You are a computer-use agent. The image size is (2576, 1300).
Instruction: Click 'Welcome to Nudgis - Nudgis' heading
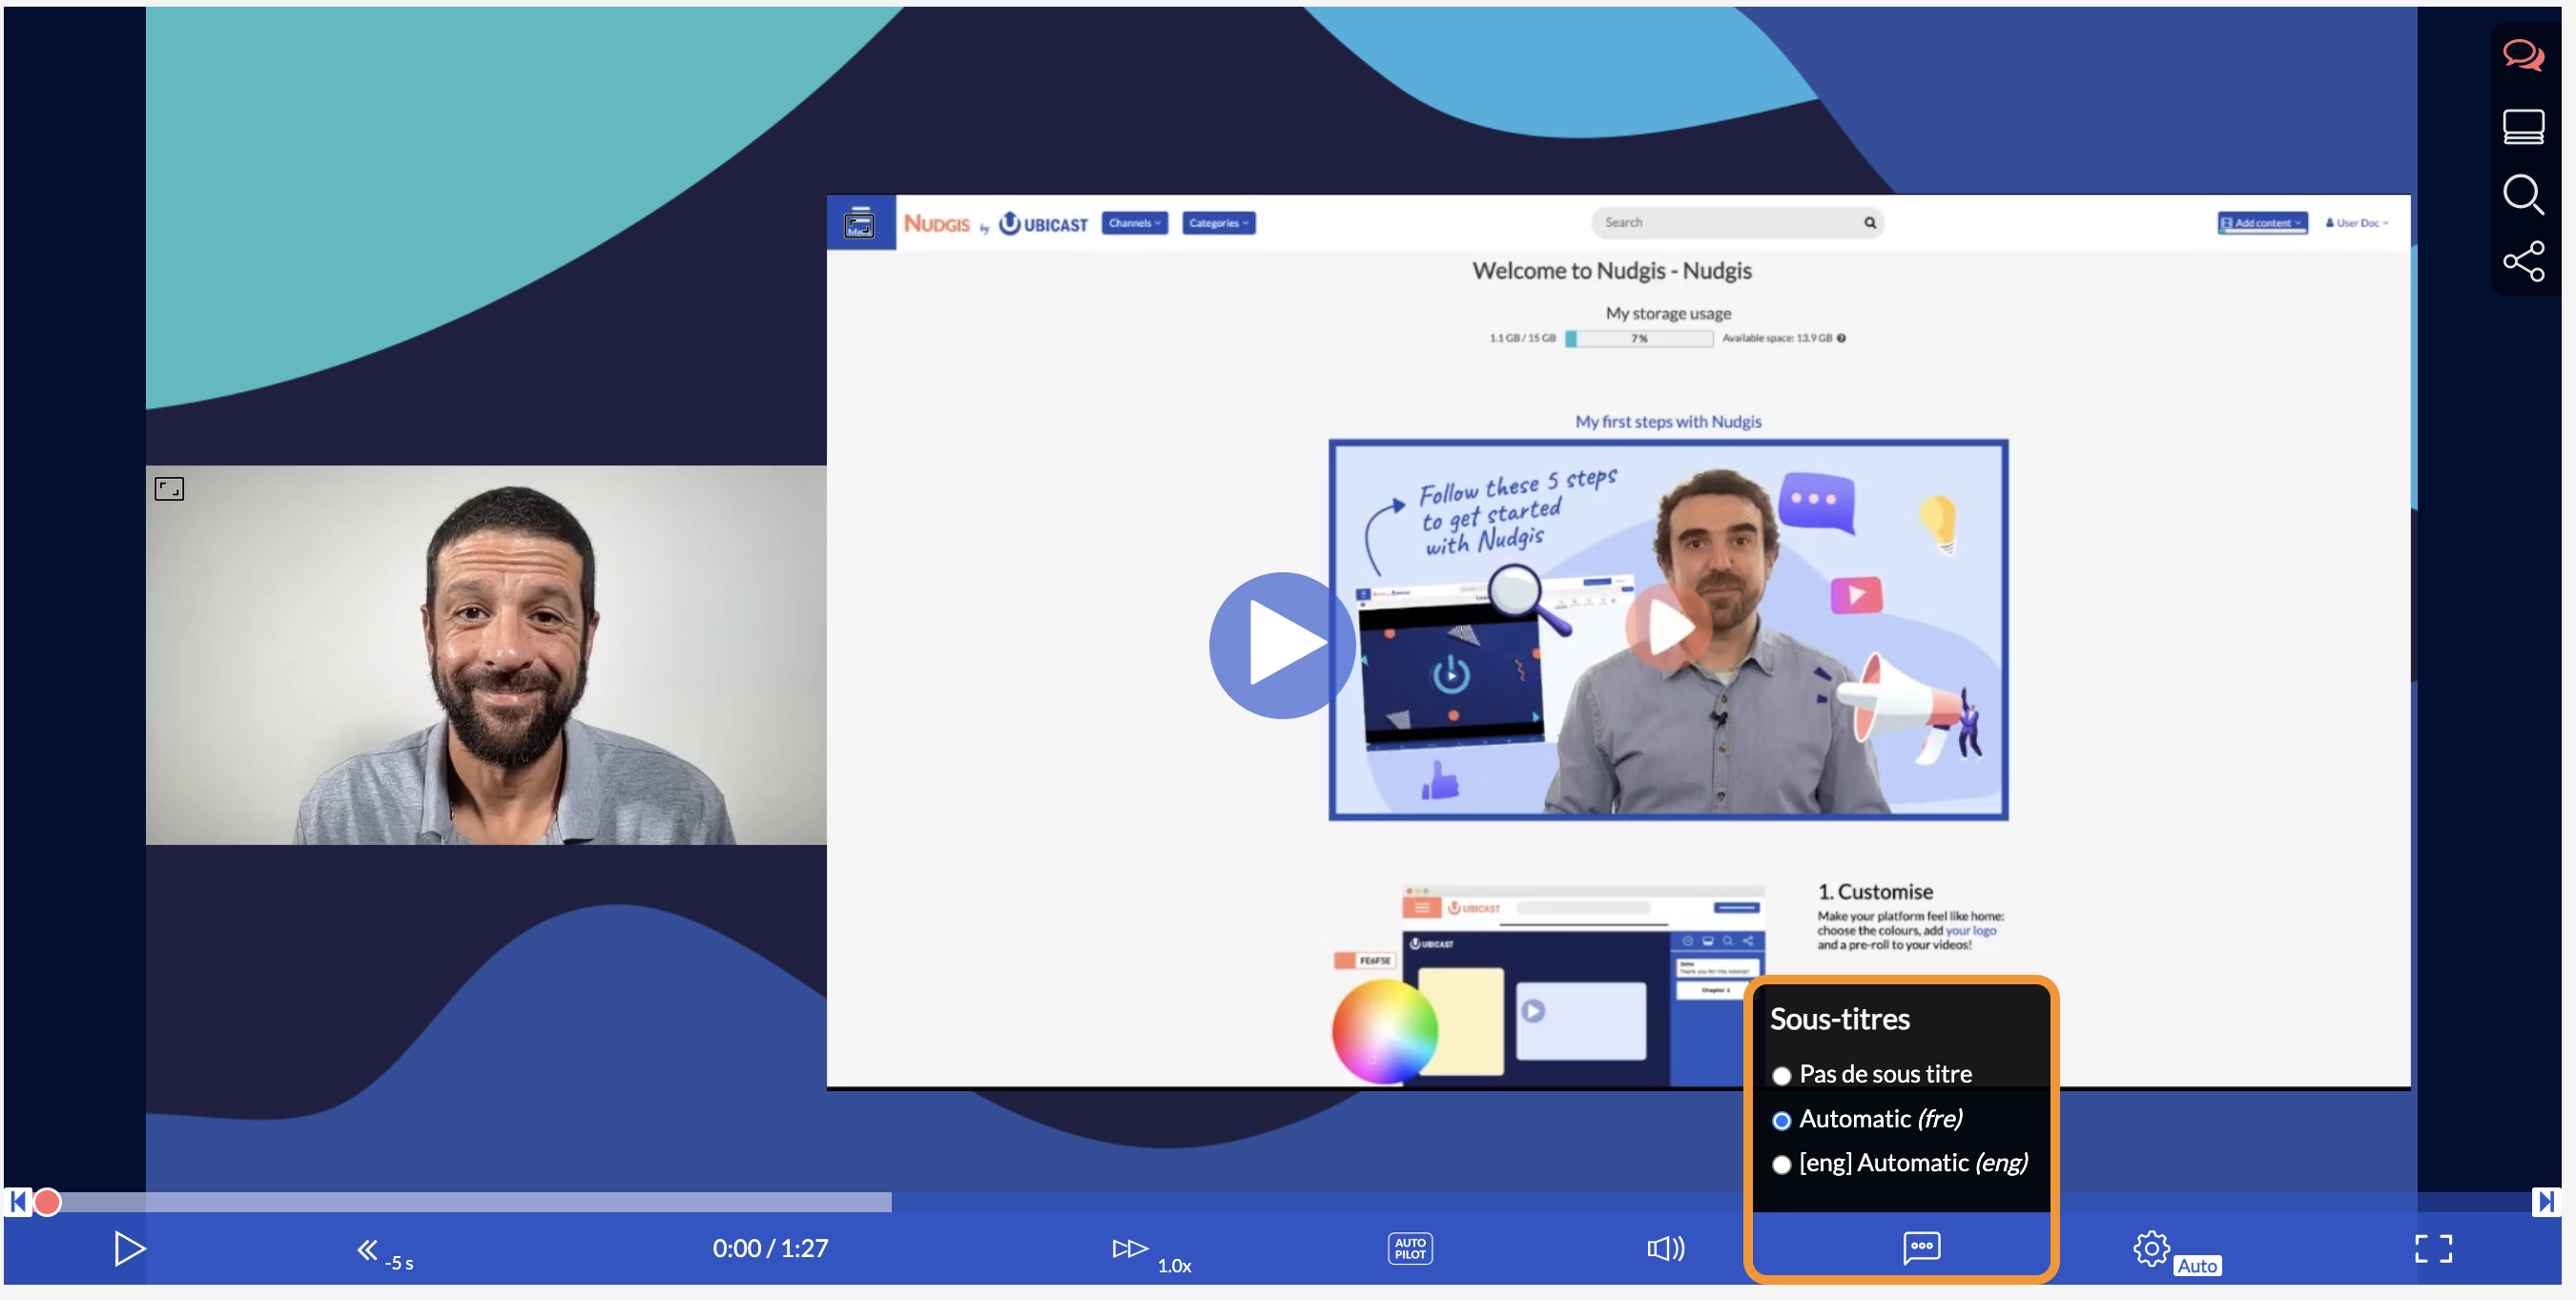coord(1611,271)
